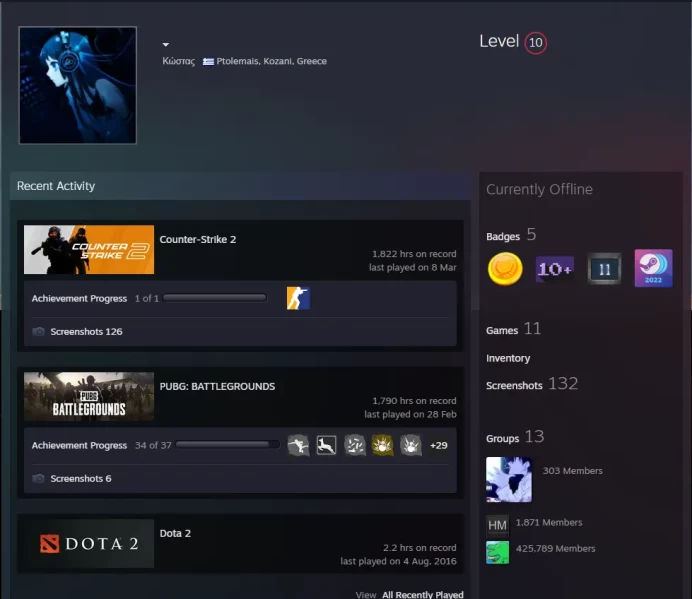Open the Groups 13 link

(x=515, y=437)
